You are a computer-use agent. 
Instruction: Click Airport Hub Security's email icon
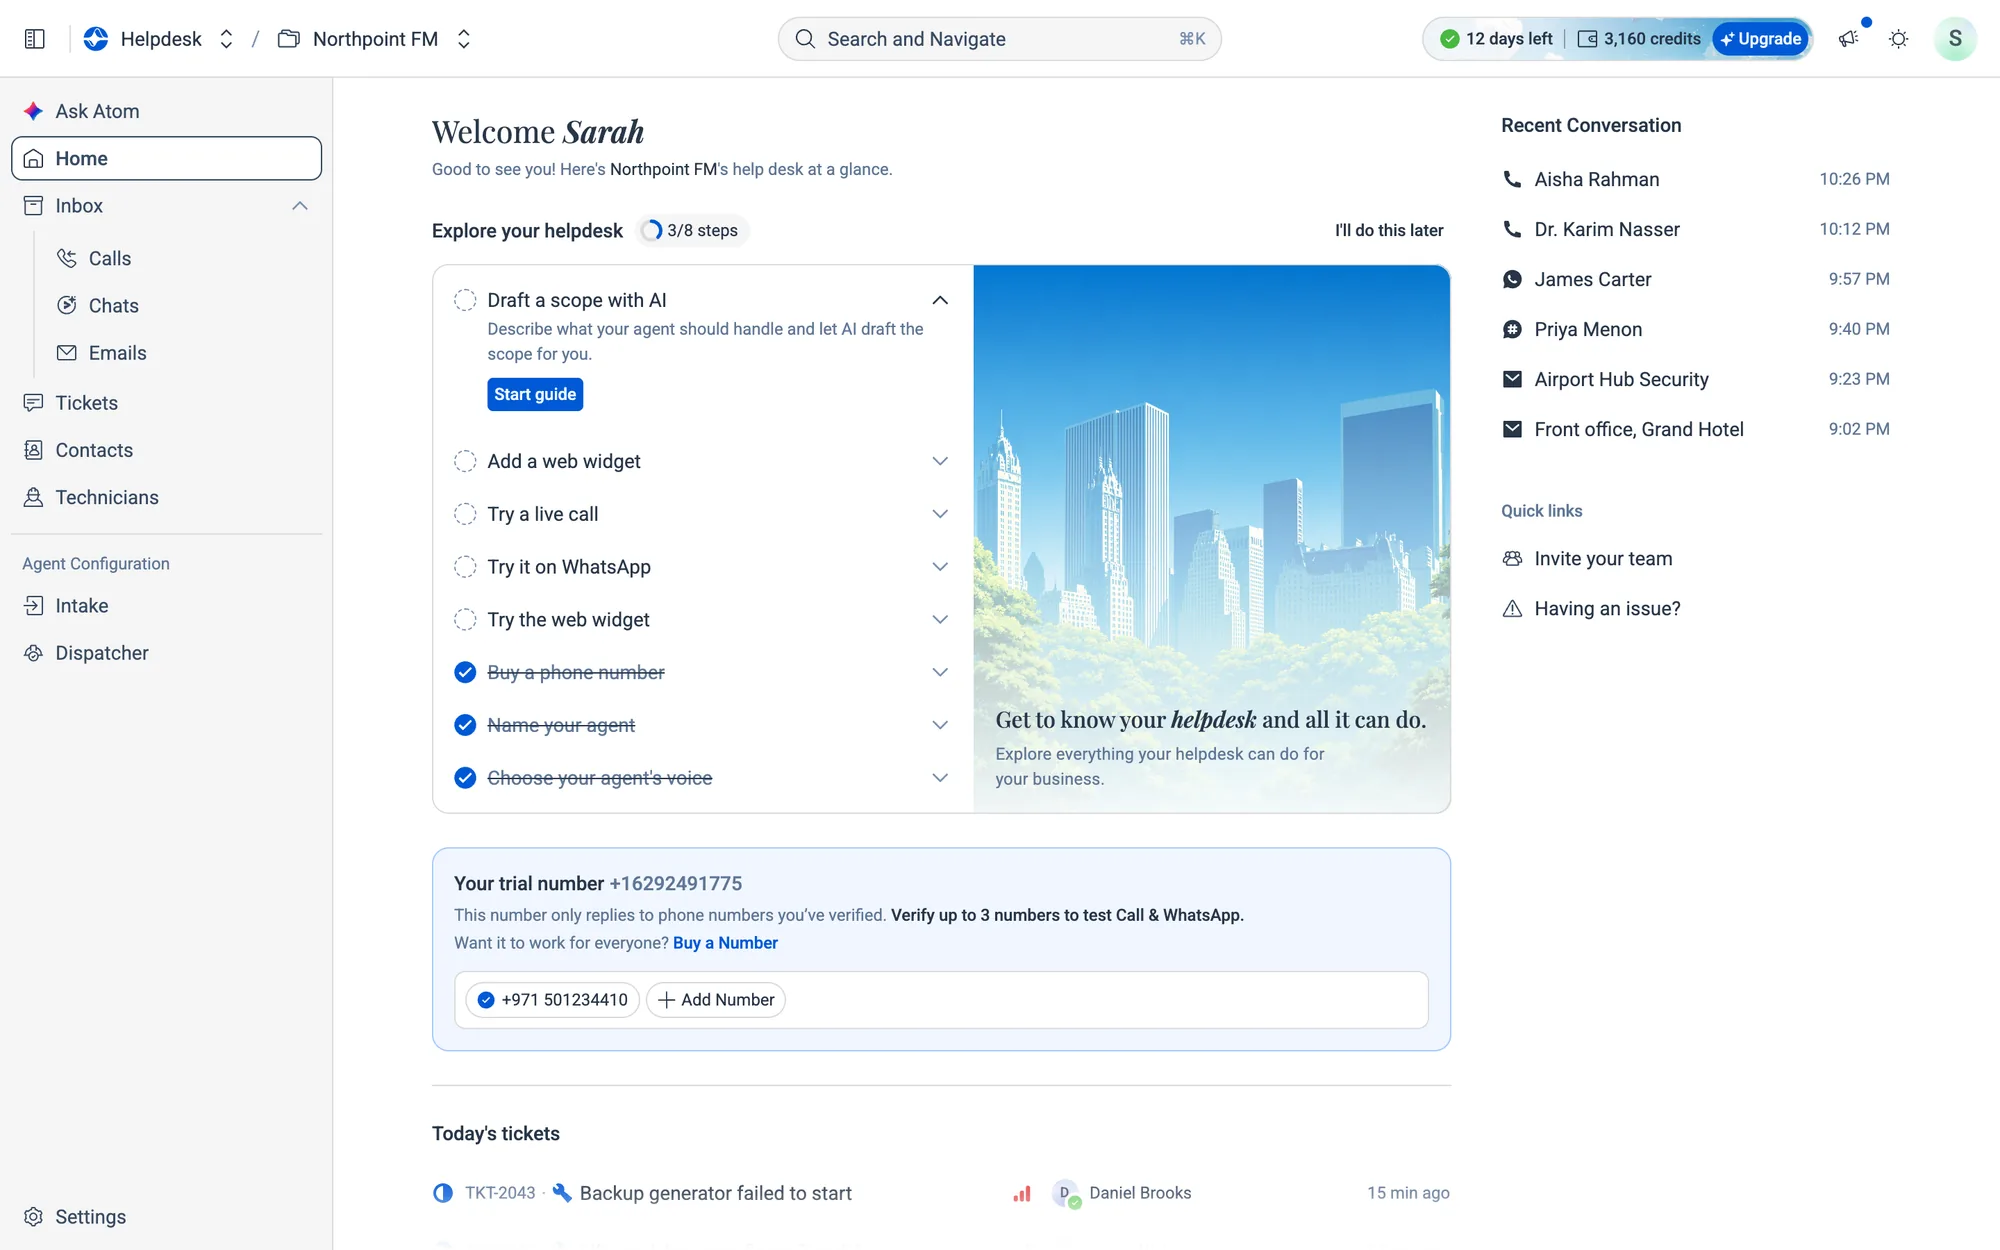tap(1512, 379)
